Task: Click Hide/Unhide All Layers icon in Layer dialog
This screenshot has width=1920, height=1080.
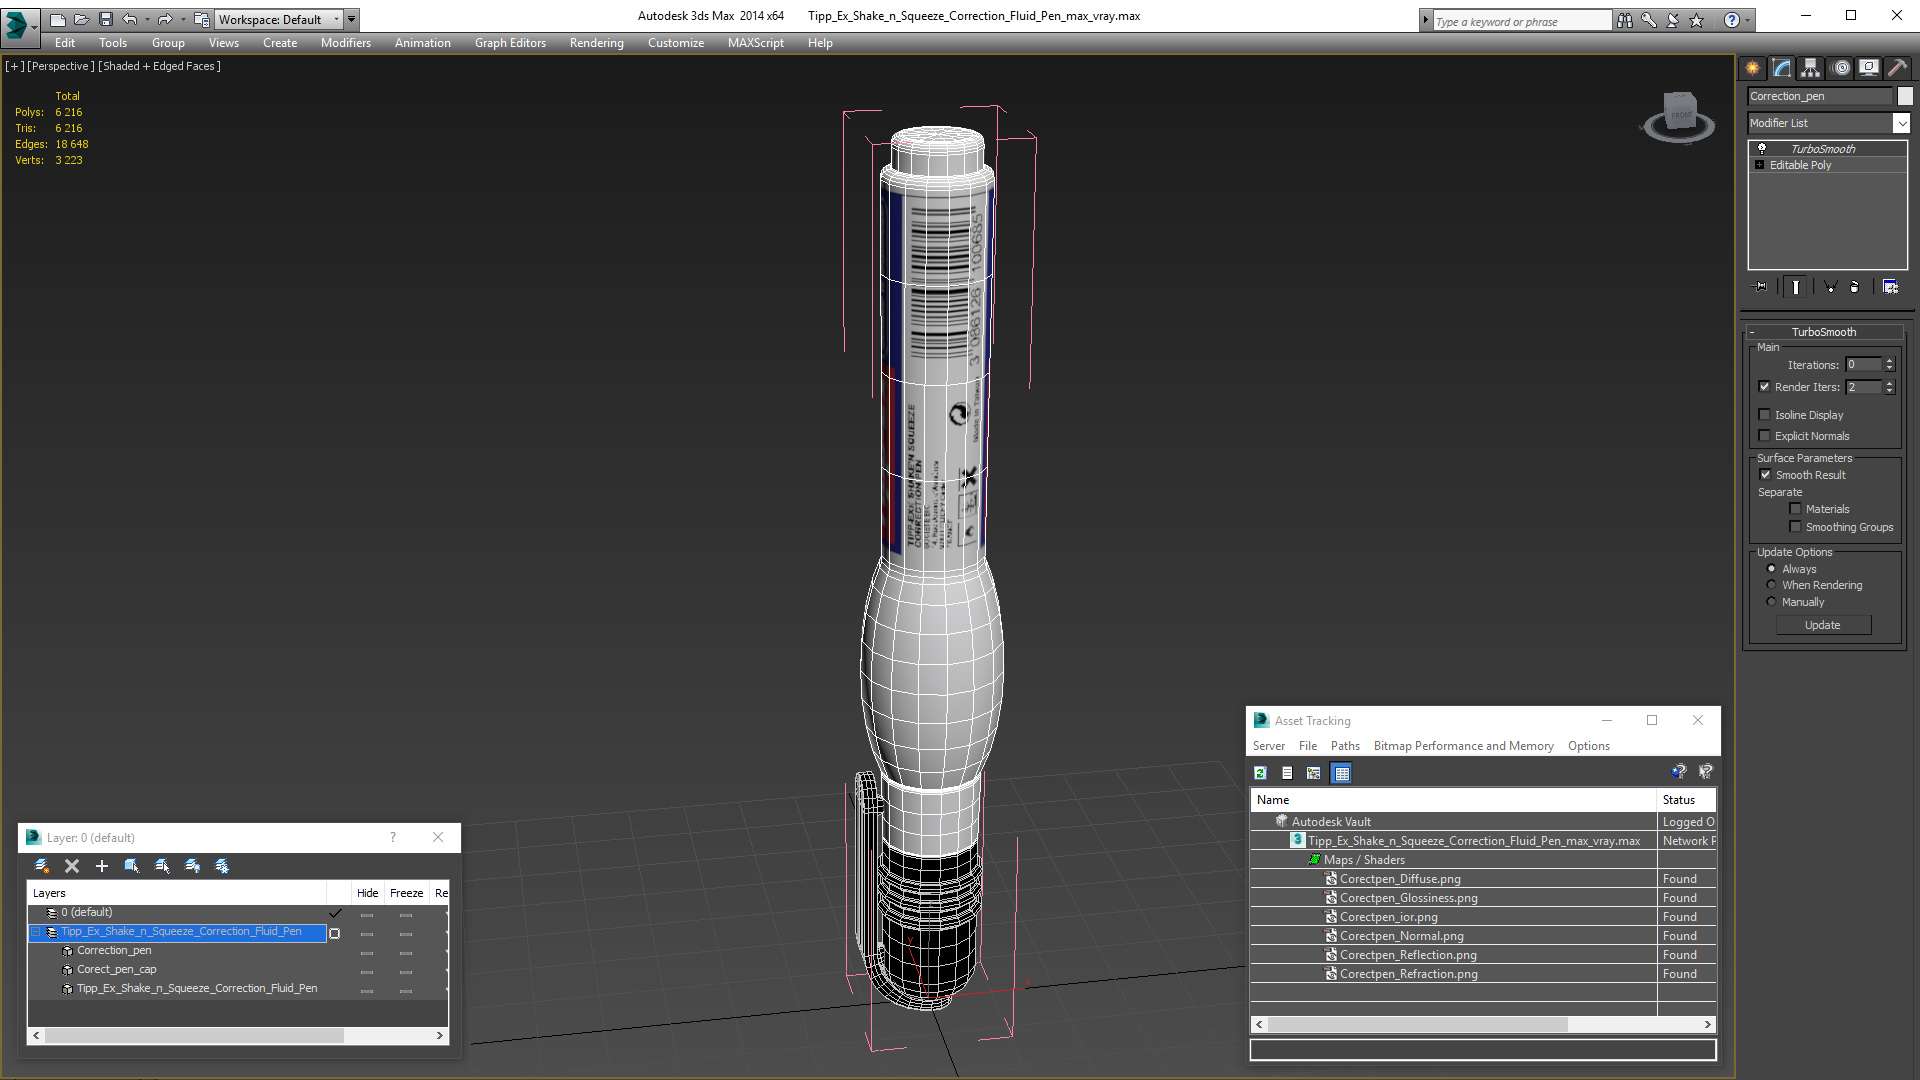Action: coord(192,866)
